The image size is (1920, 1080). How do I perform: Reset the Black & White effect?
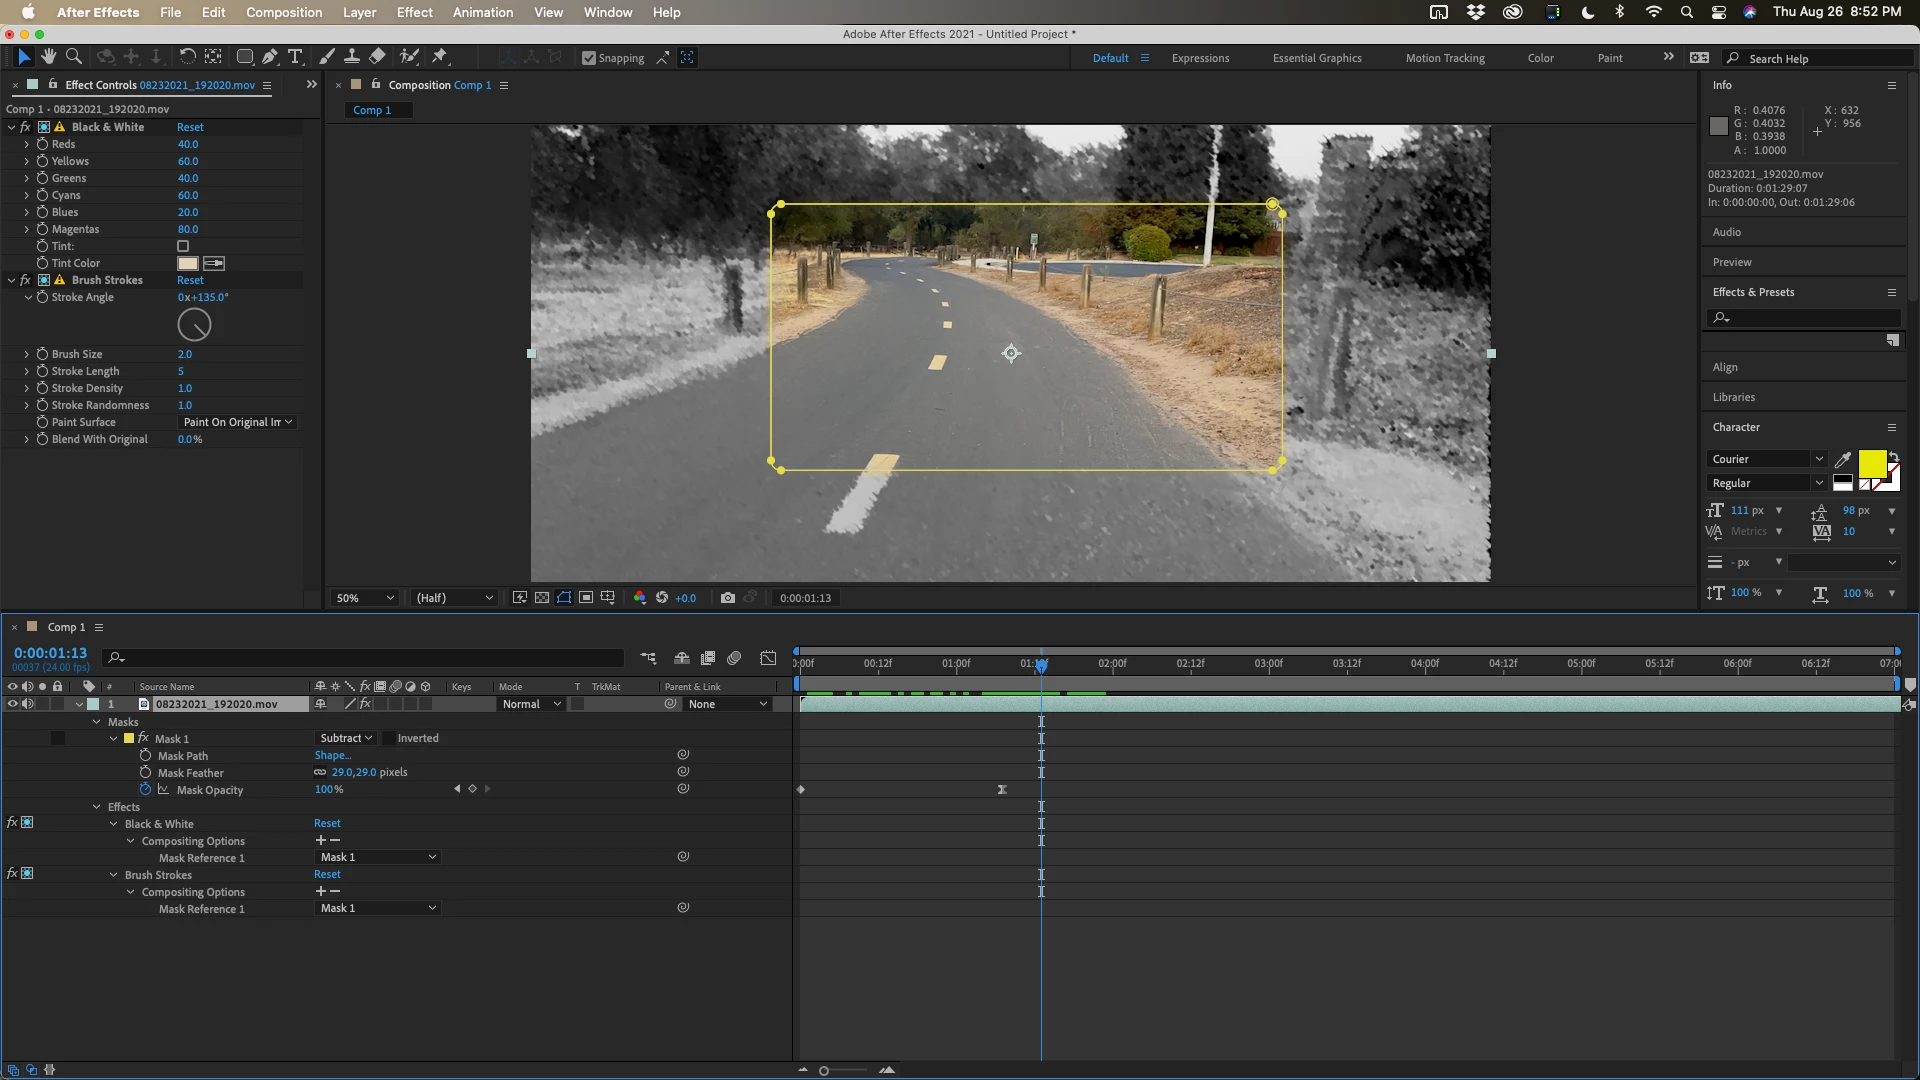190,127
